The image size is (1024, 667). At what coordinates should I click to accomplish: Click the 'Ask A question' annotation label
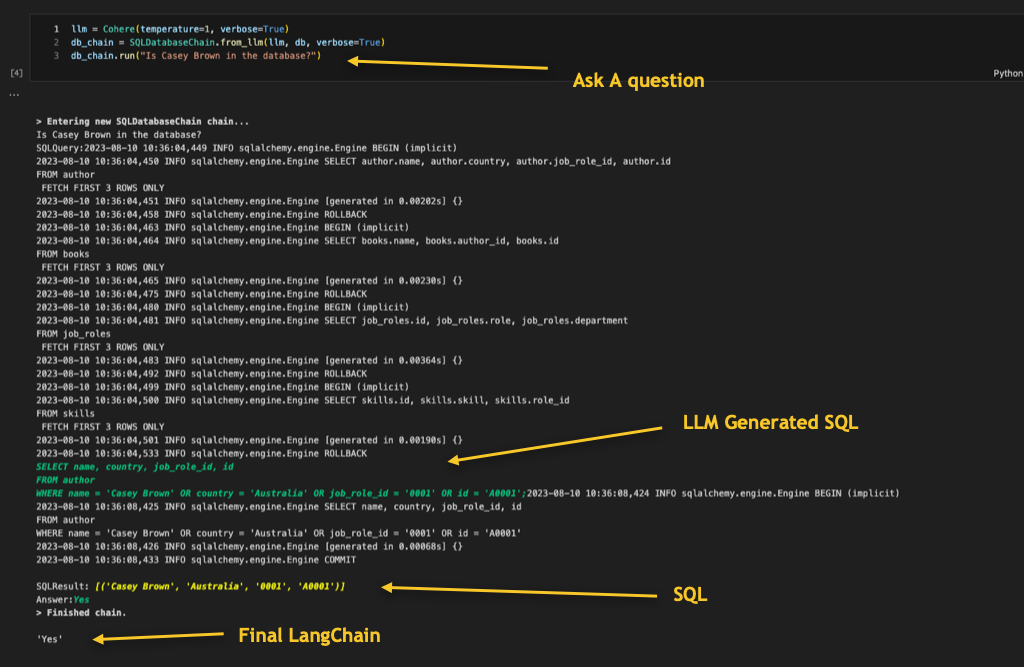637,80
